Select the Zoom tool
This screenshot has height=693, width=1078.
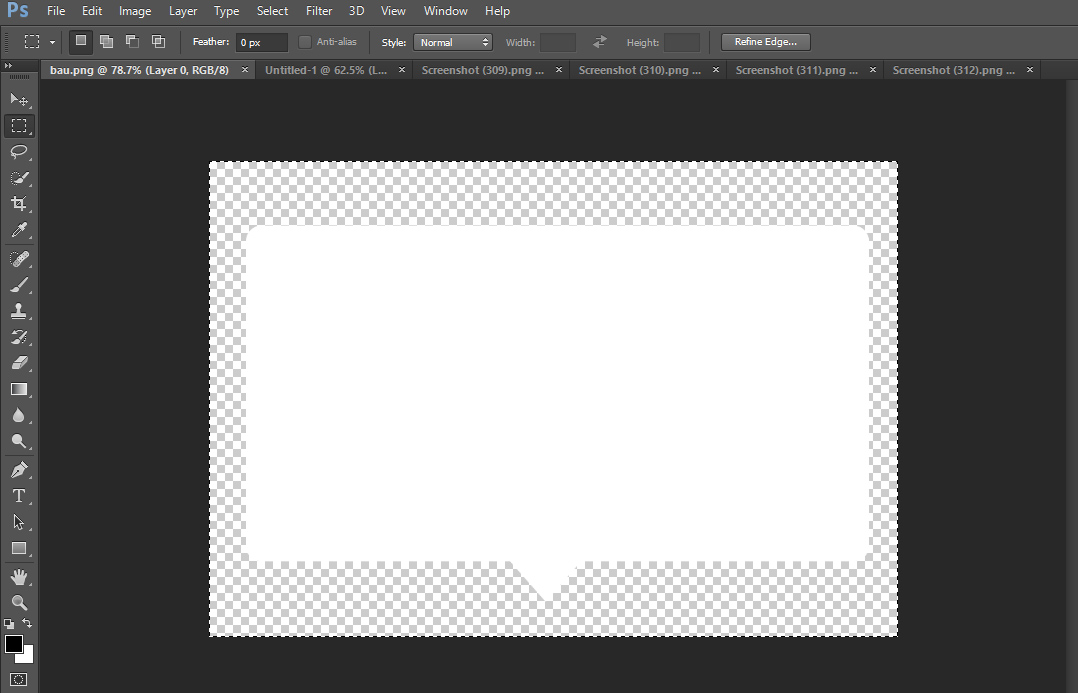click(19, 603)
